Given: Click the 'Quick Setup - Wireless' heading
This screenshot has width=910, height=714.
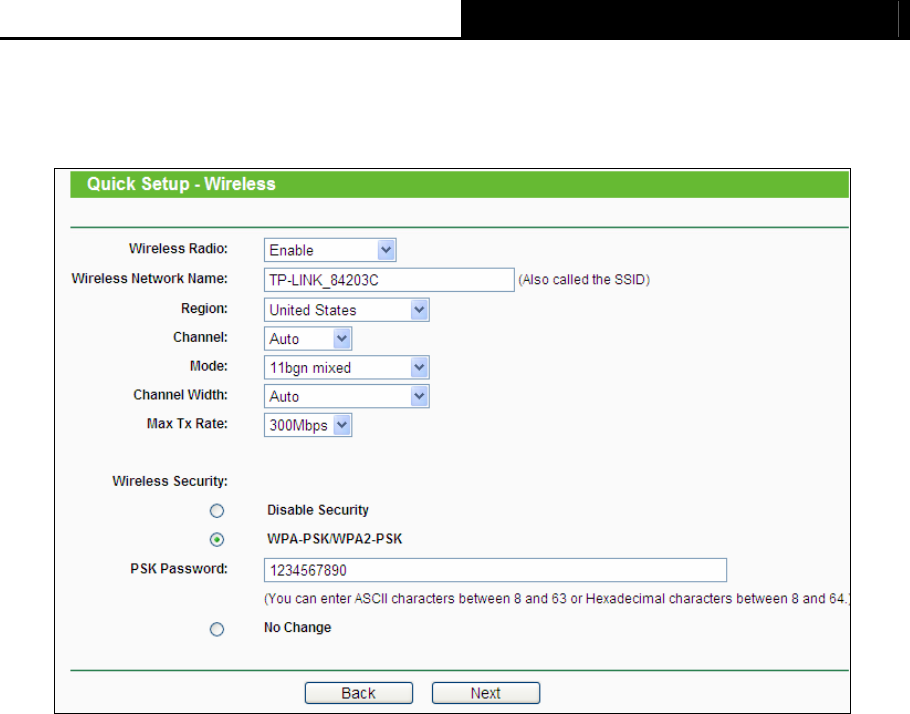Looking at the screenshot, I should (181, 184).
